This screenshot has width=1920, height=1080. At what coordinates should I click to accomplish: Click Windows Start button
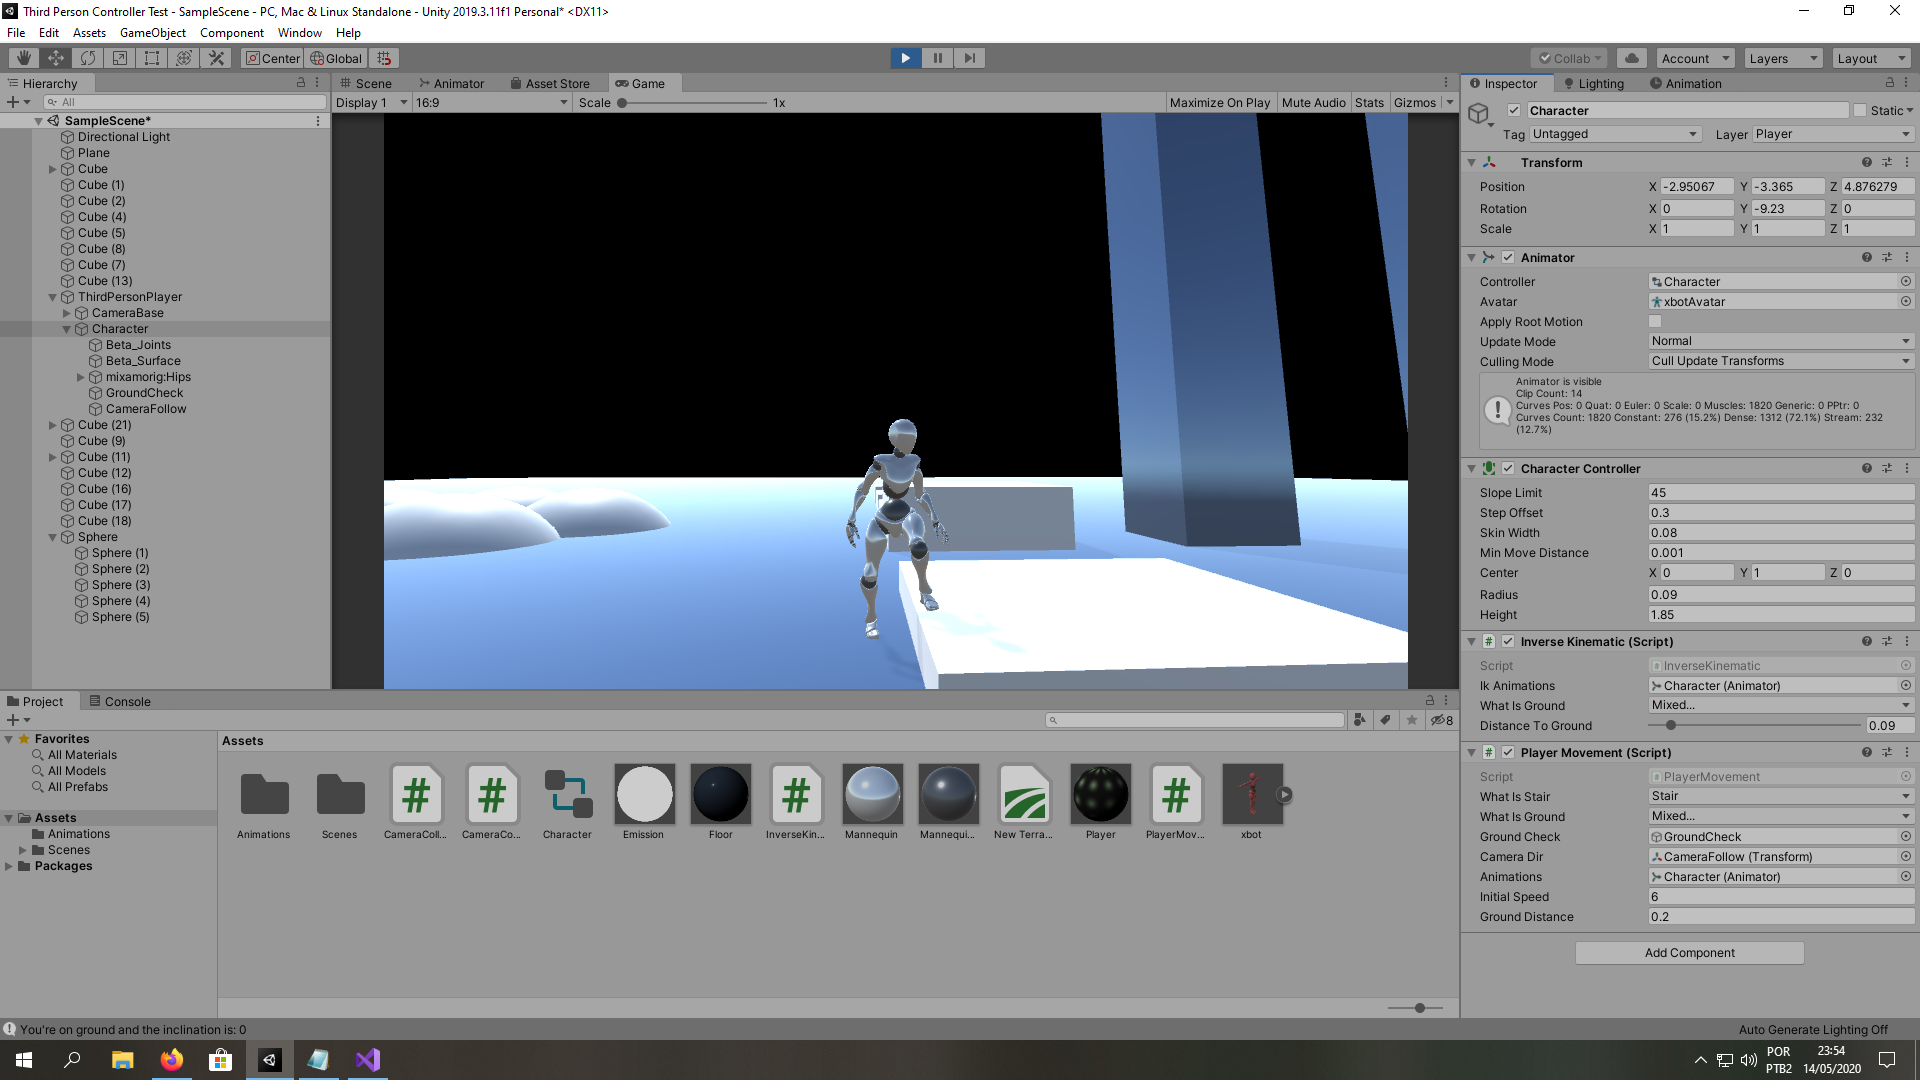[x=24, y=1060]
